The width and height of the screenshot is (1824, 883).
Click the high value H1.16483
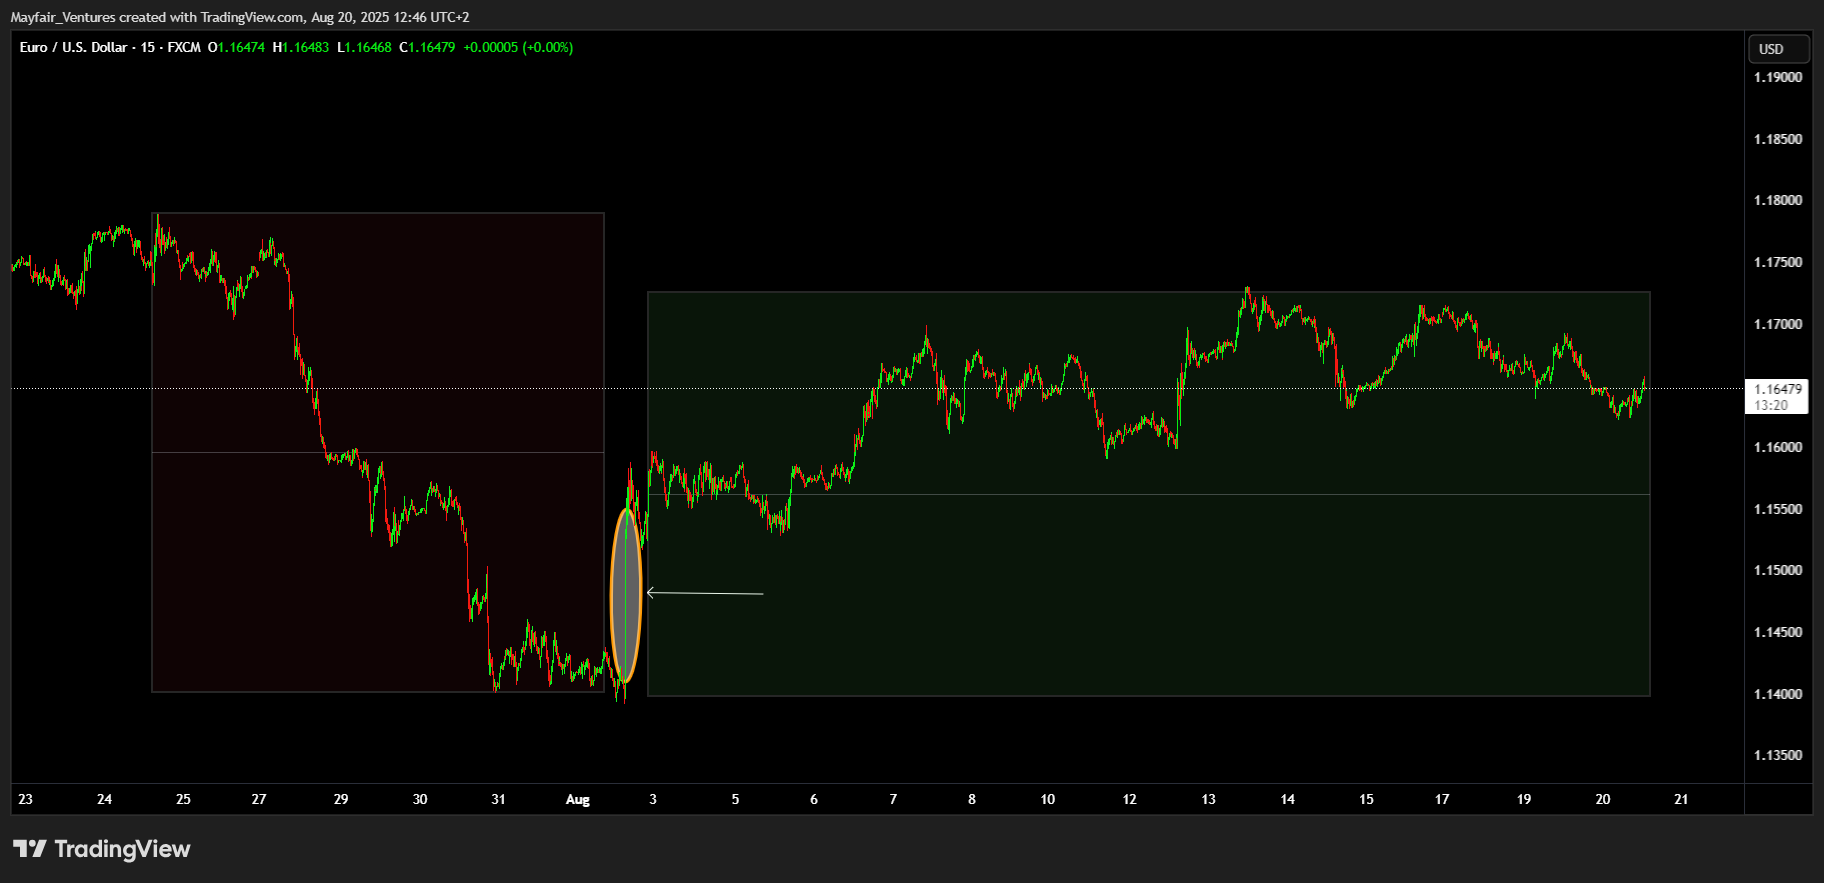301,47
